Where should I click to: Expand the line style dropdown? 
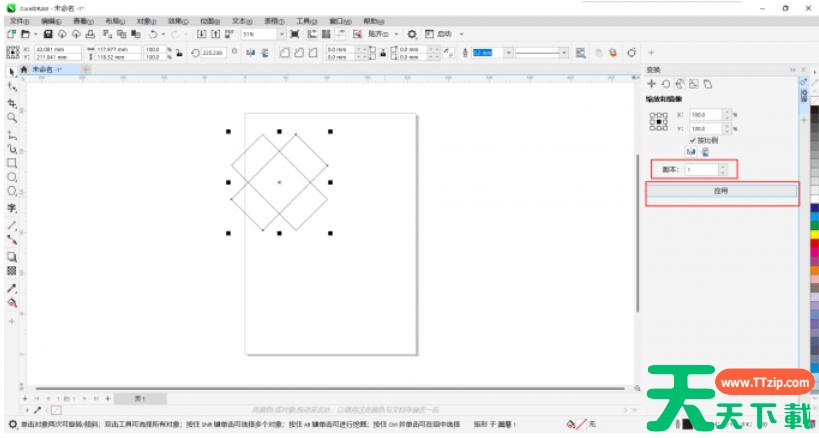click(x=564, y=52)
